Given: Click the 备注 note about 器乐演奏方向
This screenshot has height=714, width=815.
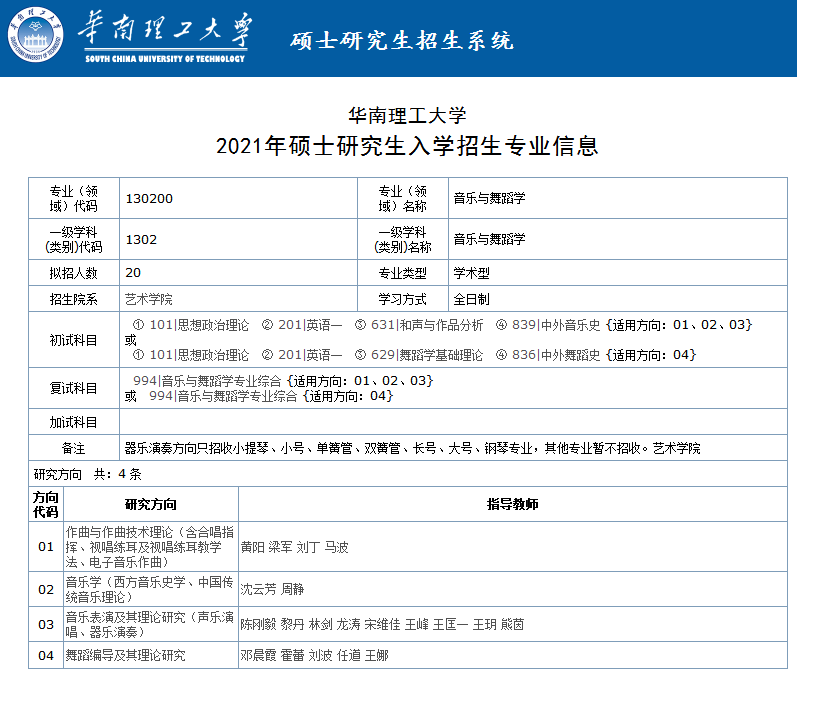Looking at the screenshot, I should pyautogui.click(x=412, y=448).
